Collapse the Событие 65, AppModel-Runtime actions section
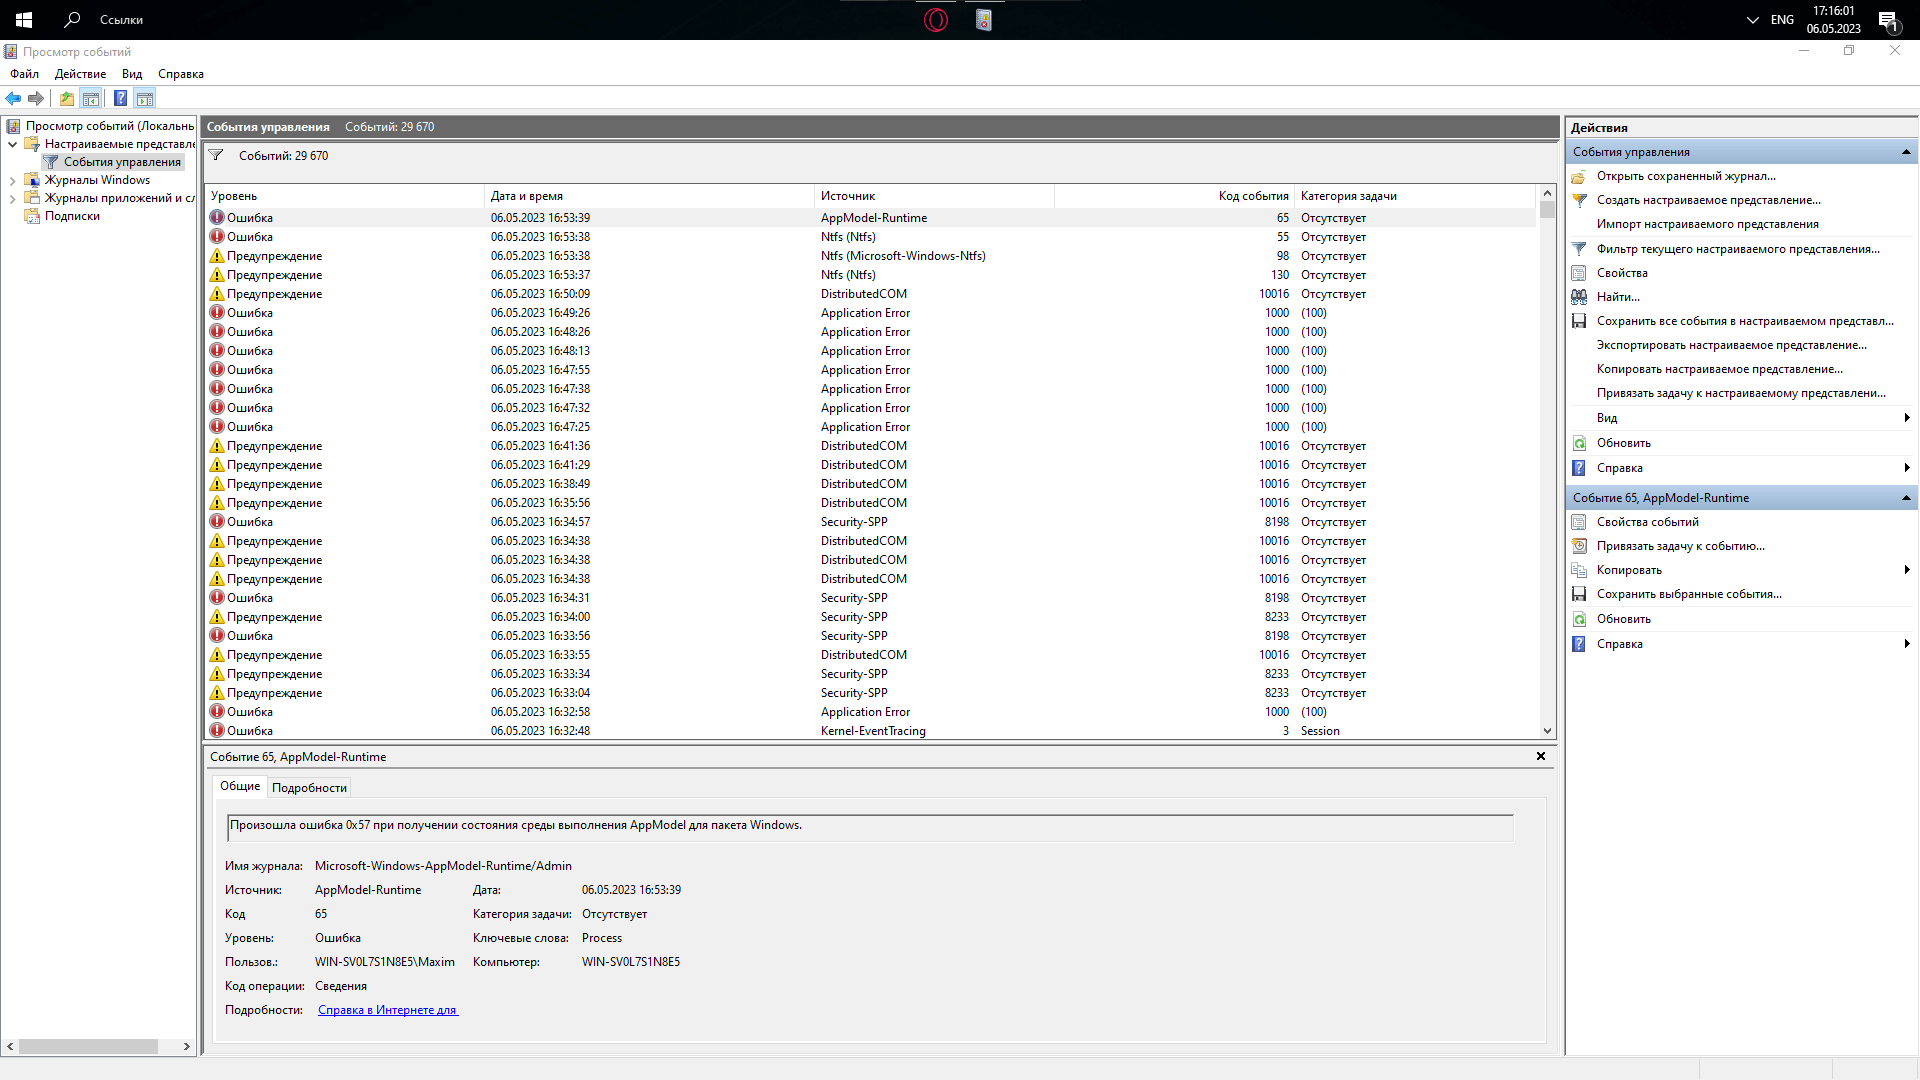The width and height of the screenshot is (1920, 1080). tap(1906, 498)
